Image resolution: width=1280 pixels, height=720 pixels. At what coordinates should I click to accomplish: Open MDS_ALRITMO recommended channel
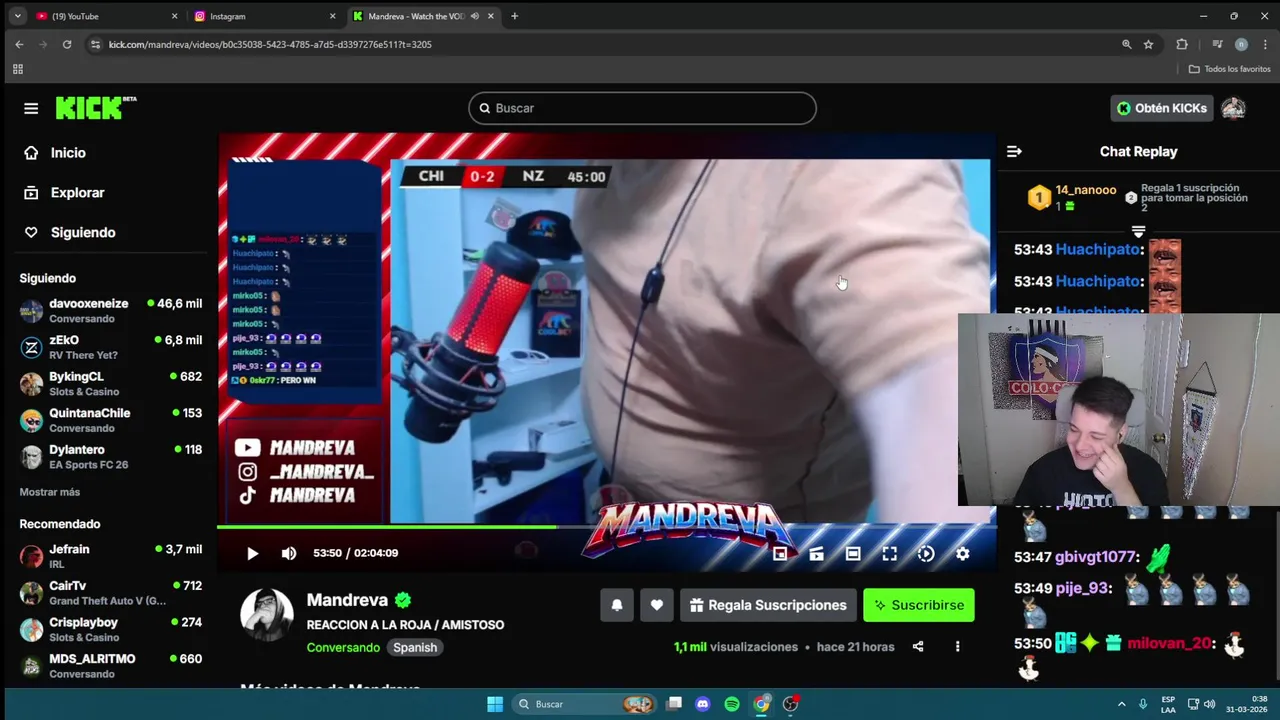point(111,666)
